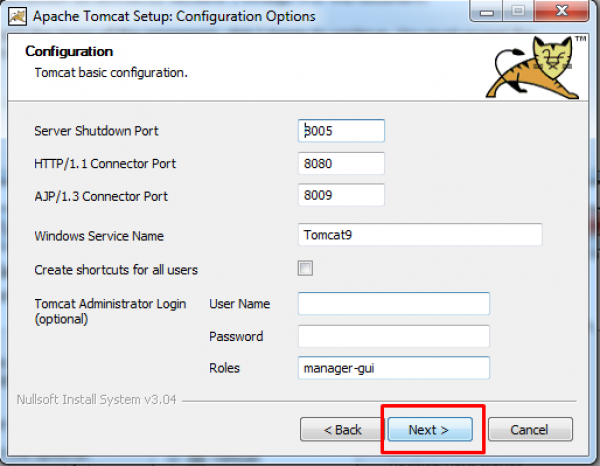Click the 'AJP/1.3 Connector Port' label
The image size is (600, 466).
(x=101, y=196)
